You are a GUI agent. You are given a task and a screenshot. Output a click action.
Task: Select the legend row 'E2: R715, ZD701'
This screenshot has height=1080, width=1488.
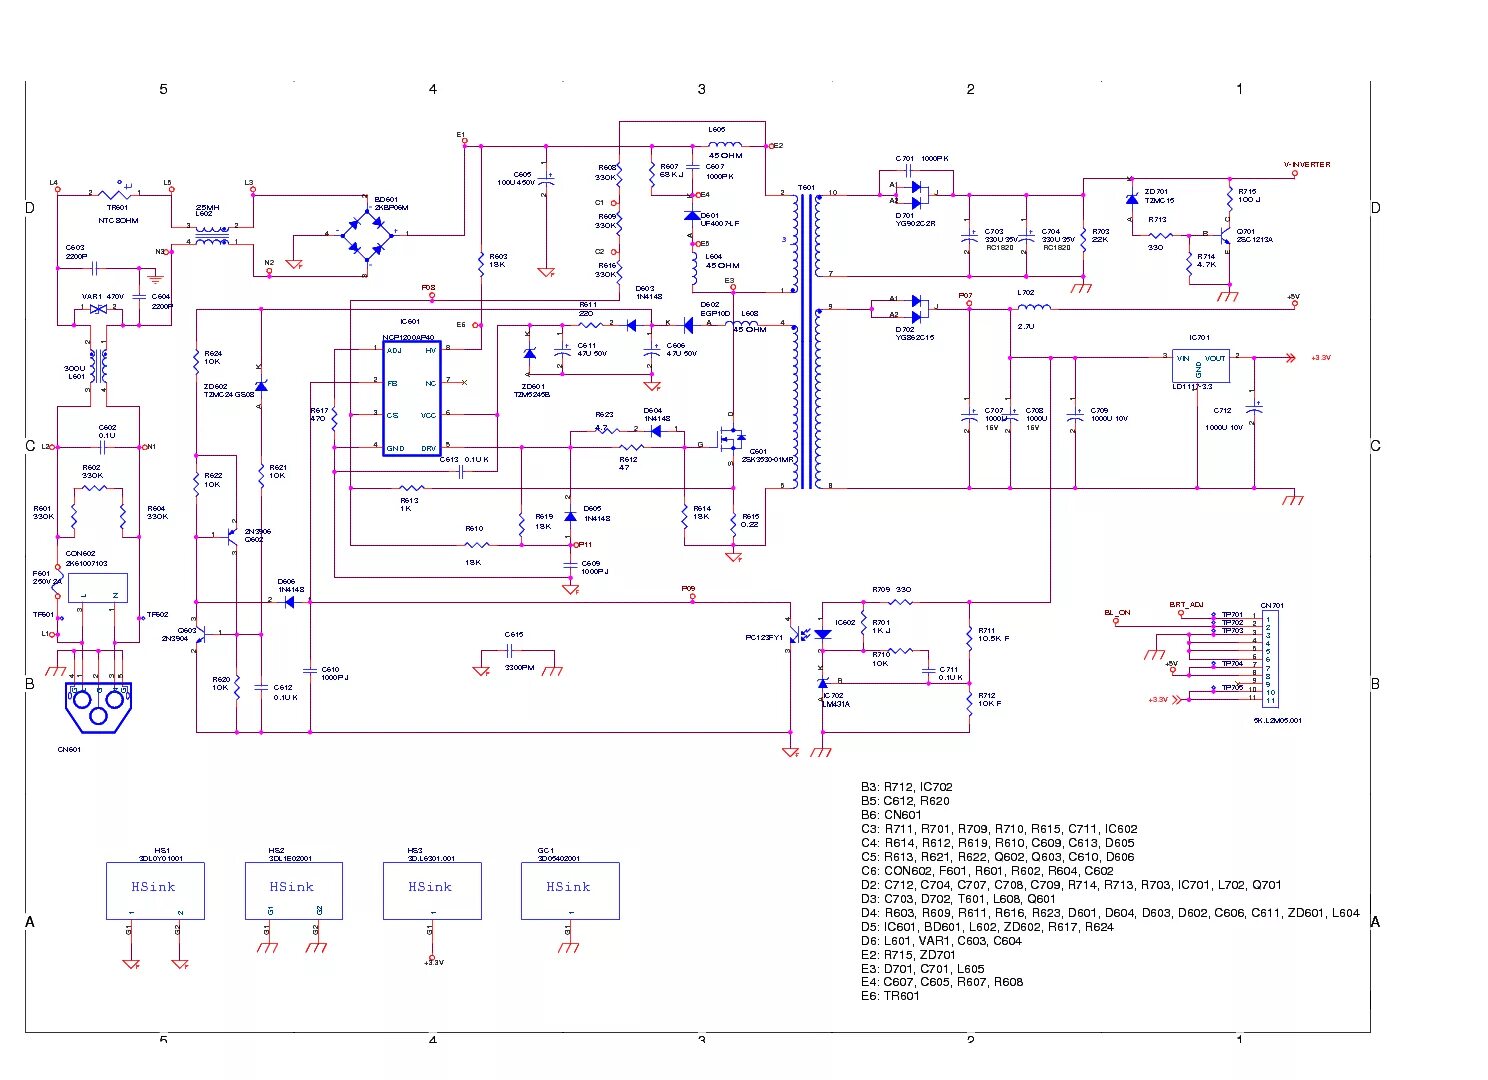click(908, 955)
